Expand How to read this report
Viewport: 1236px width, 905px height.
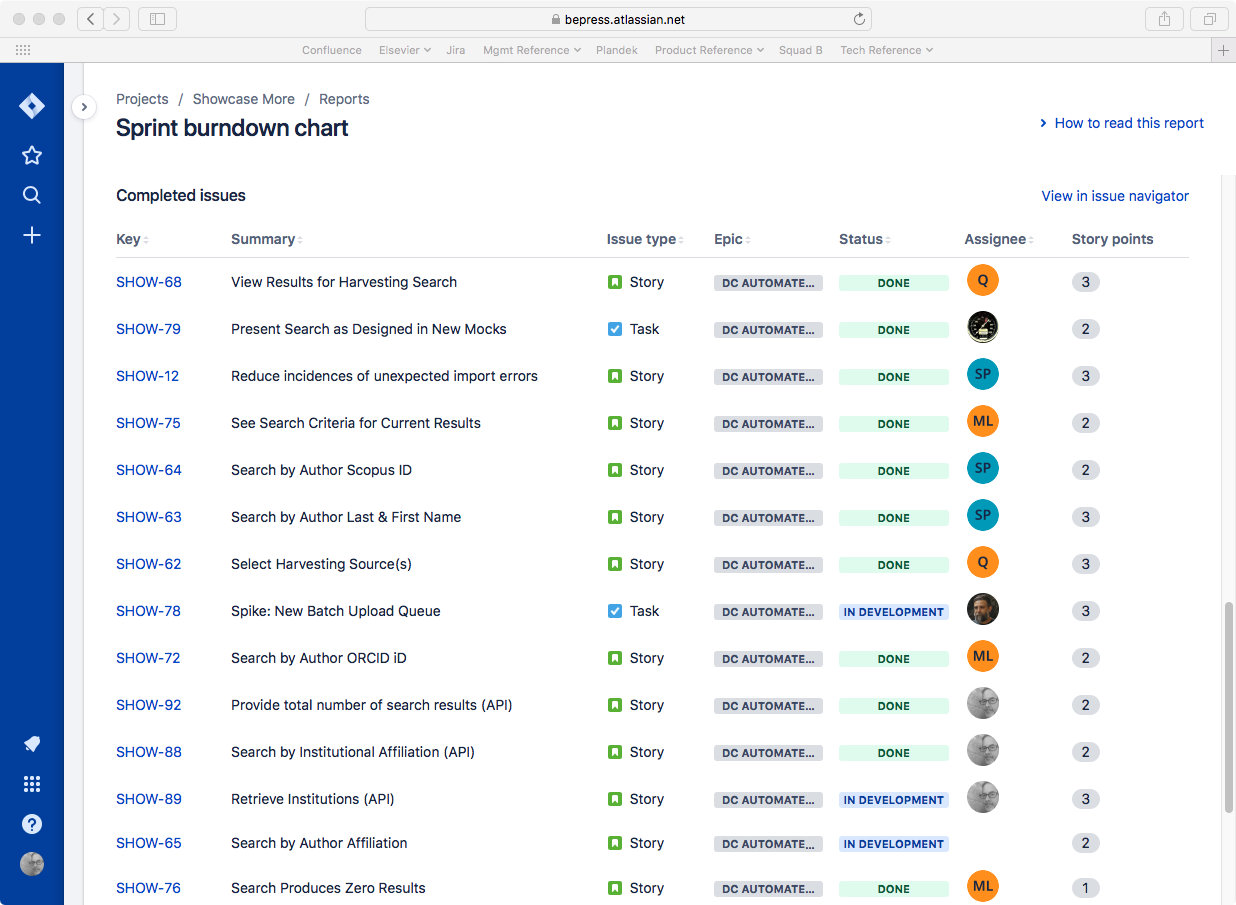(x=1122, y=123)
